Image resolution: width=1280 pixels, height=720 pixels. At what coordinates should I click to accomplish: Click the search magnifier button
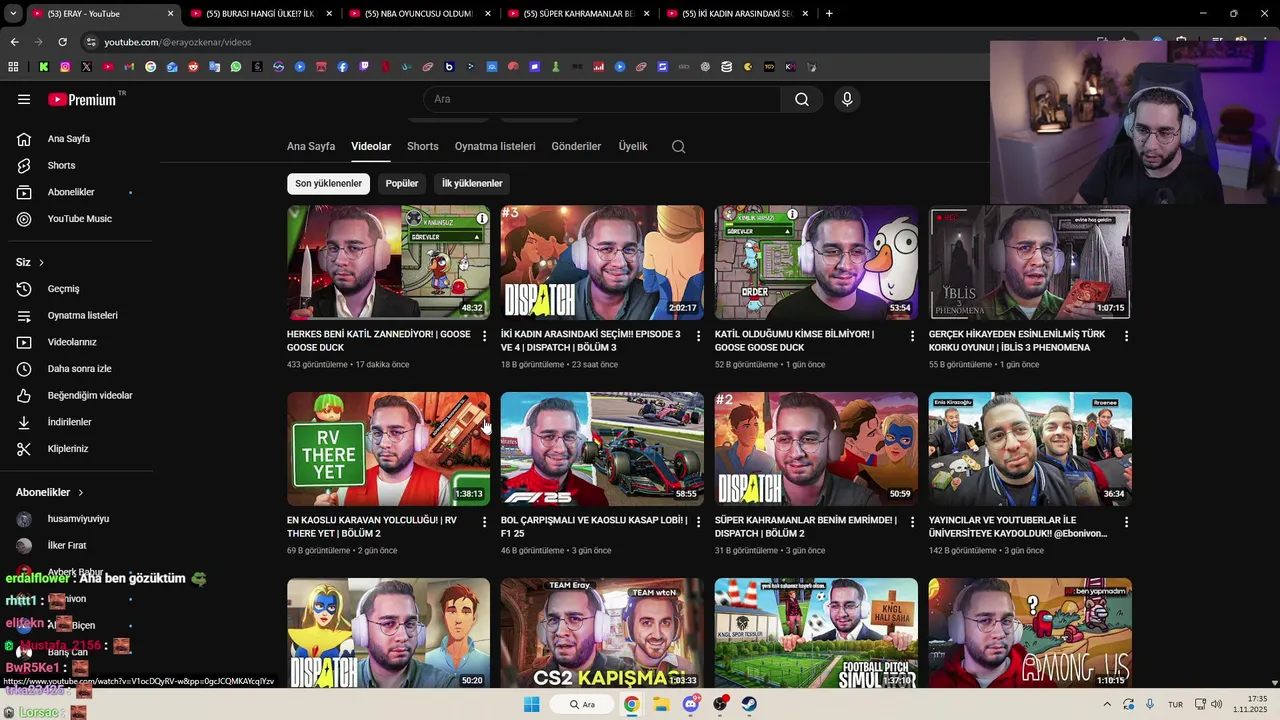coord(802,99)
